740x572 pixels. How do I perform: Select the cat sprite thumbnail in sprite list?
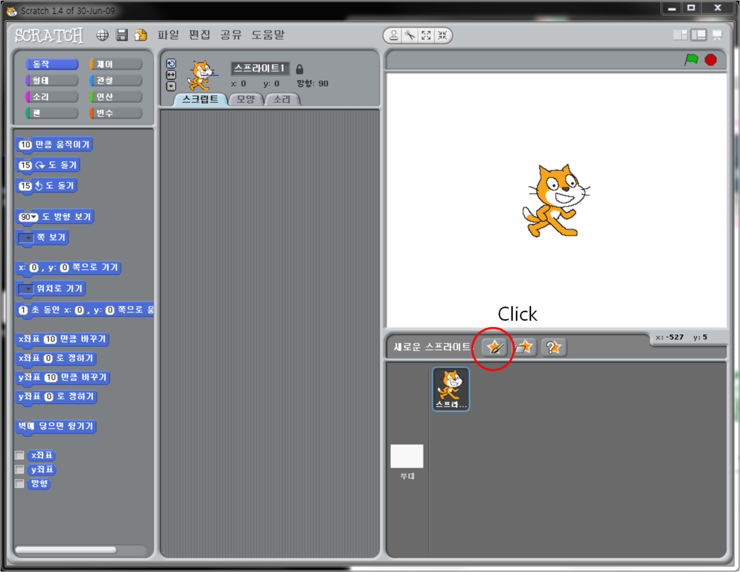[x=451, y=389]
